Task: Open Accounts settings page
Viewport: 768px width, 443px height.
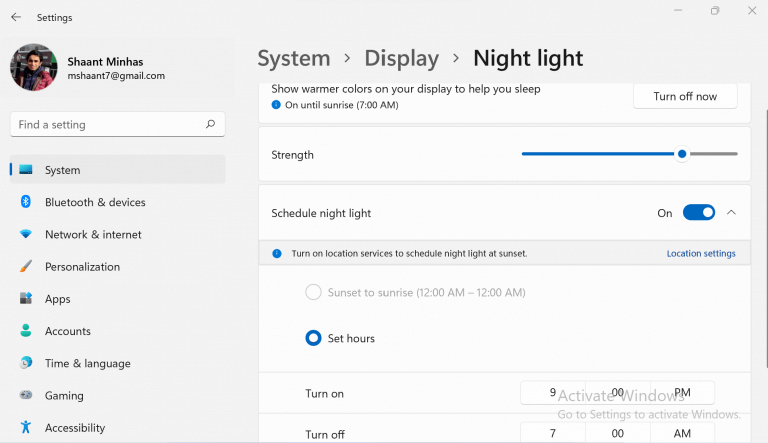Action: coord(67,331)
